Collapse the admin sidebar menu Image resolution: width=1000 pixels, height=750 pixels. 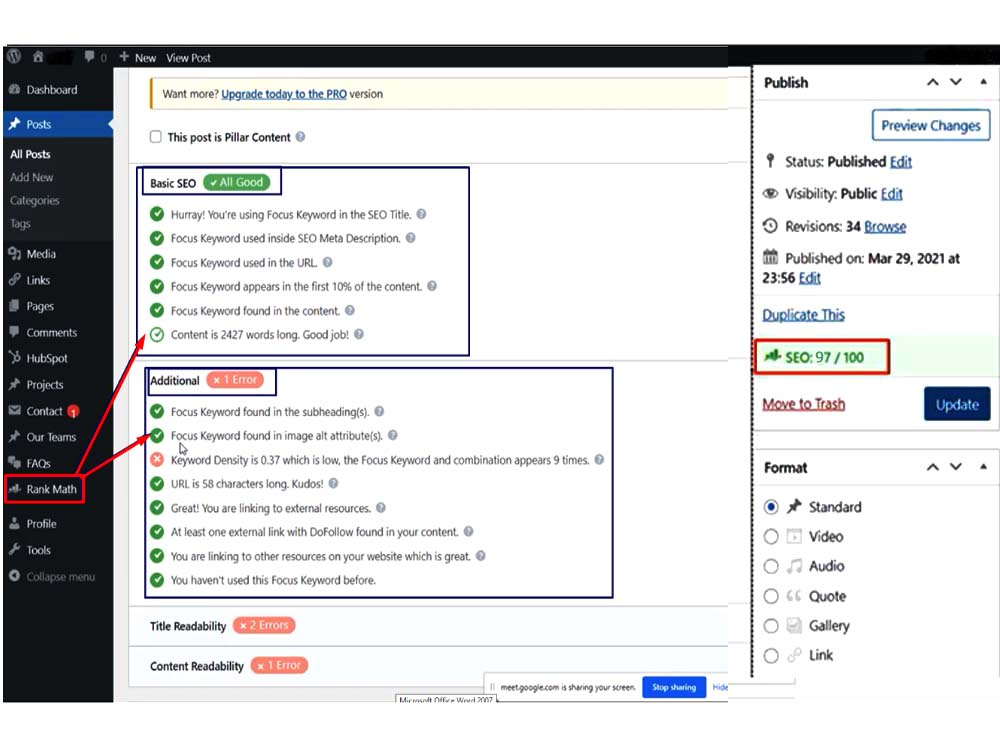point(52,577)
